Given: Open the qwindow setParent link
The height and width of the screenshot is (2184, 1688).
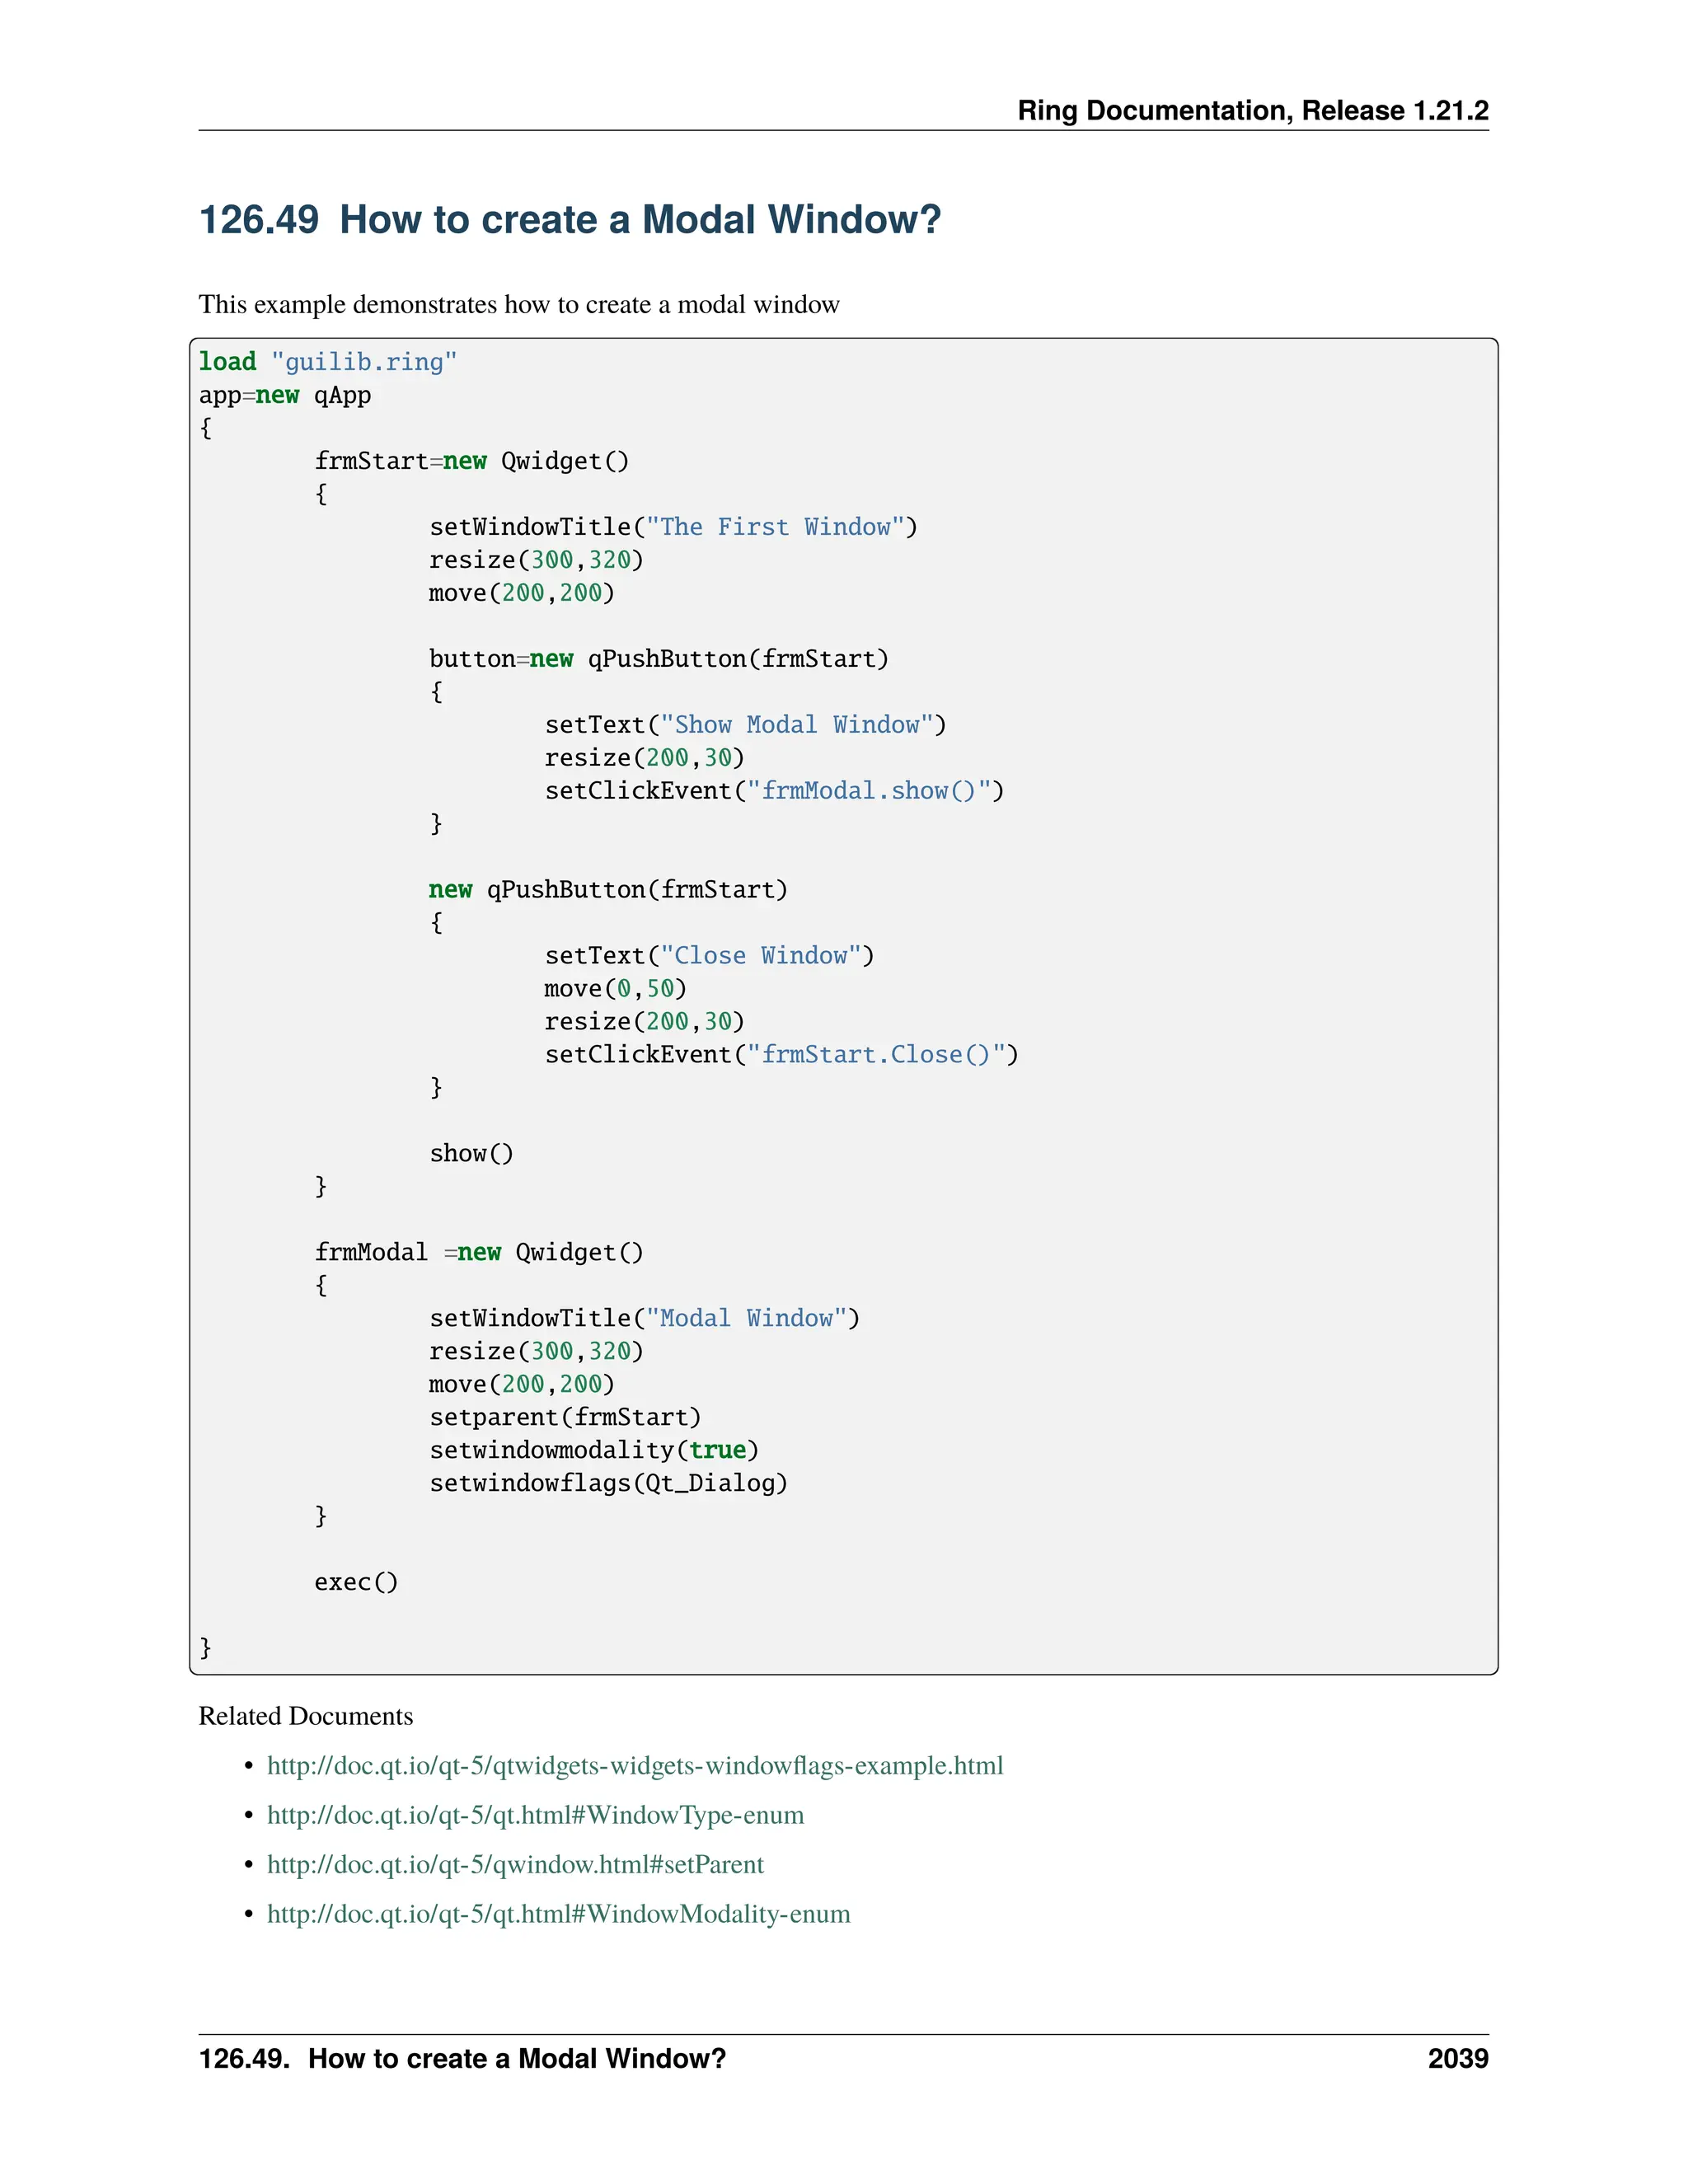Looking at the screenshot, I should (515, 1865).
